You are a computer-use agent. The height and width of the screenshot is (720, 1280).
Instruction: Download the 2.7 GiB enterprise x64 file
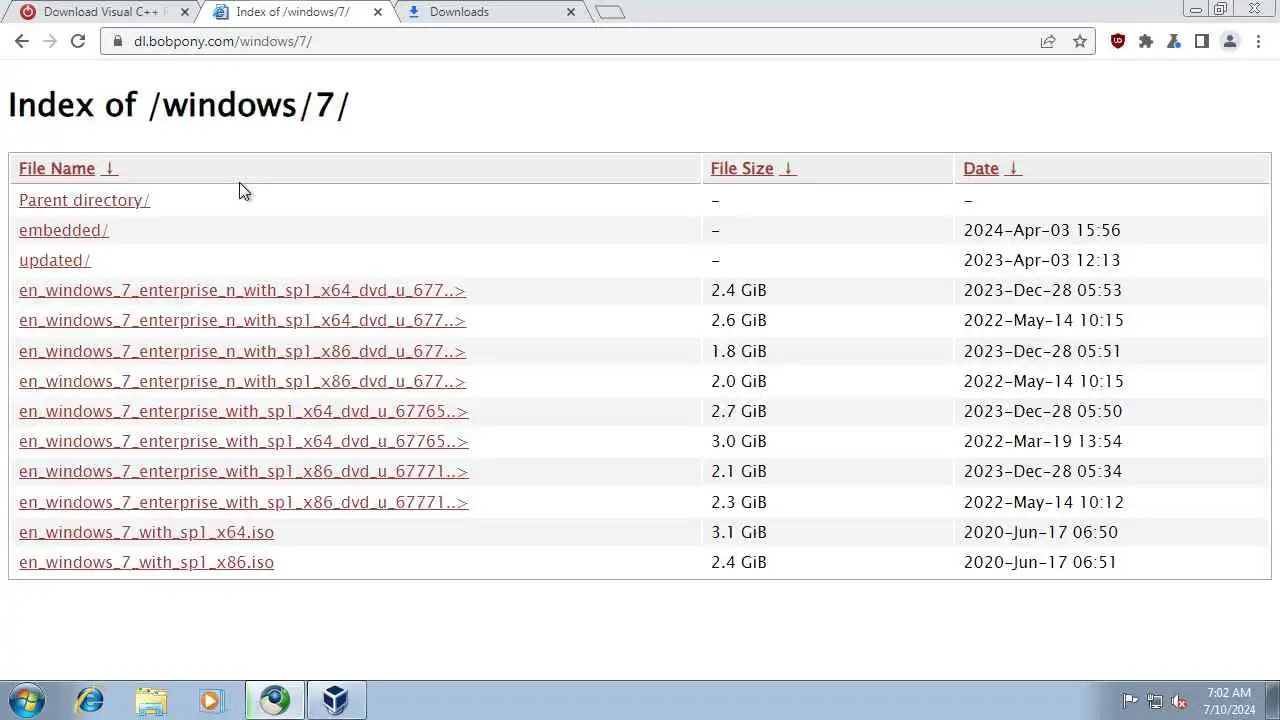(x=243, y=411)
